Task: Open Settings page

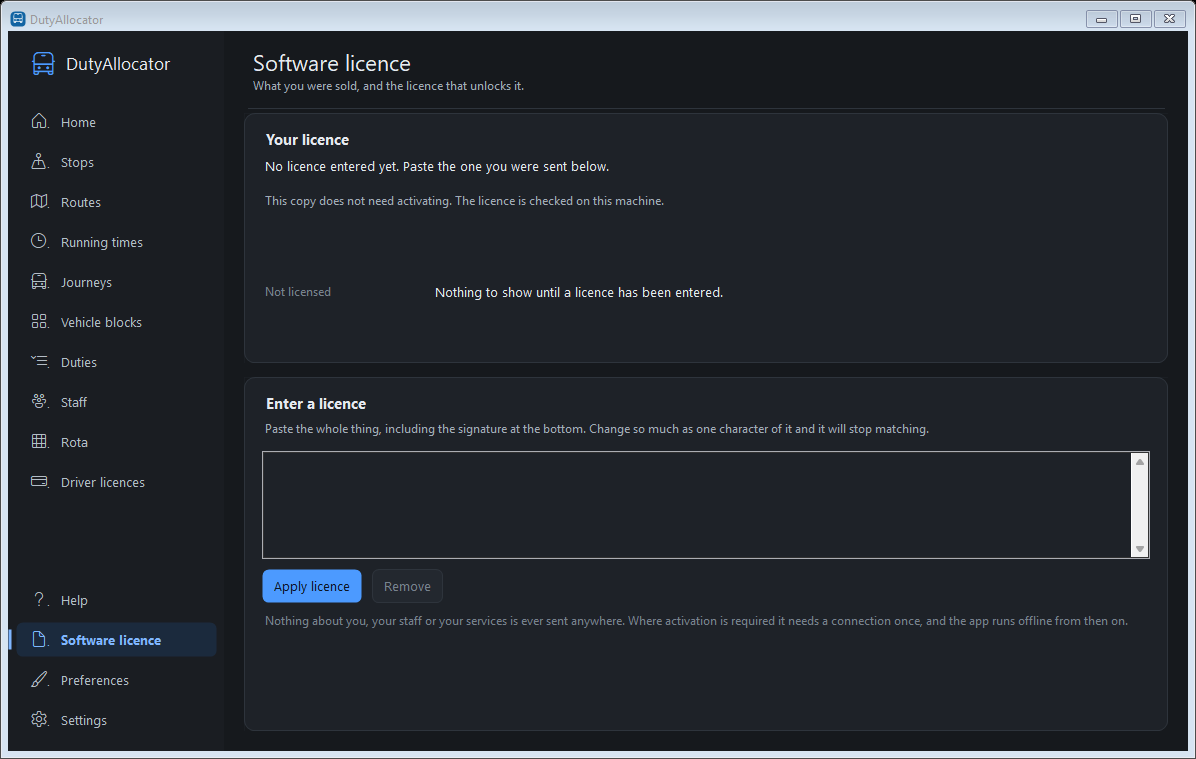Action: [x=117, y=720]
